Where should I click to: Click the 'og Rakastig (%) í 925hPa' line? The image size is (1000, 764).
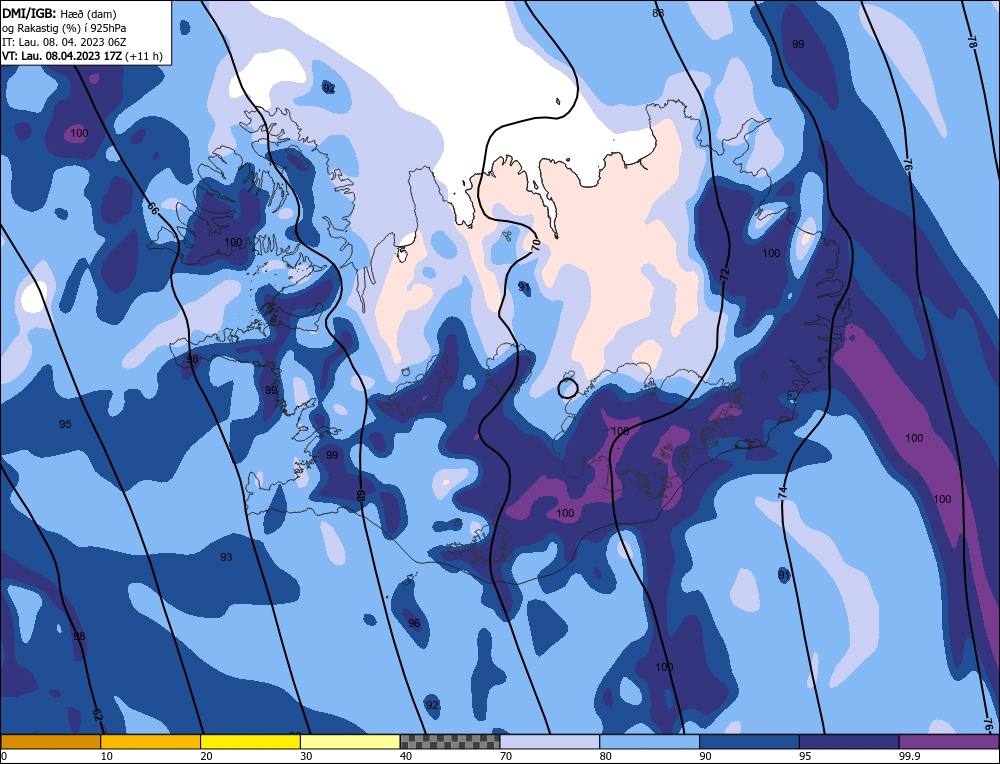coord(64,27)
